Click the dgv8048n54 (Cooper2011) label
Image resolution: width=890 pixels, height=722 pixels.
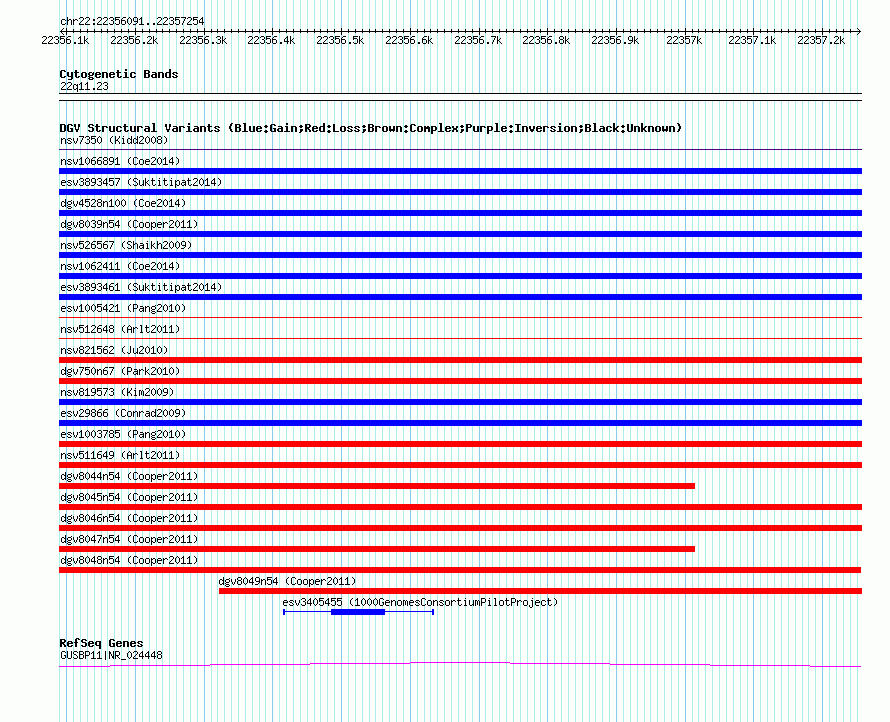(129, 560)
